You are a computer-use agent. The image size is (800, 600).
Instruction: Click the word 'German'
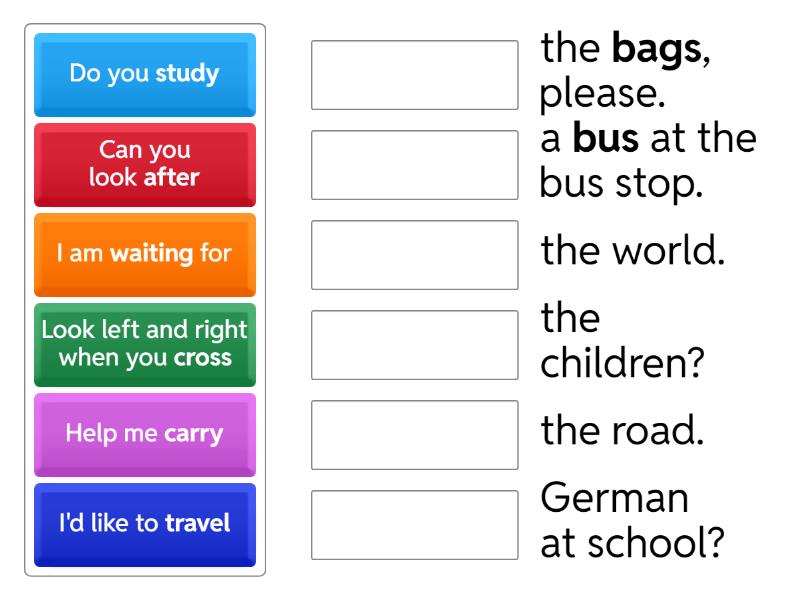(x=614, y=498)
